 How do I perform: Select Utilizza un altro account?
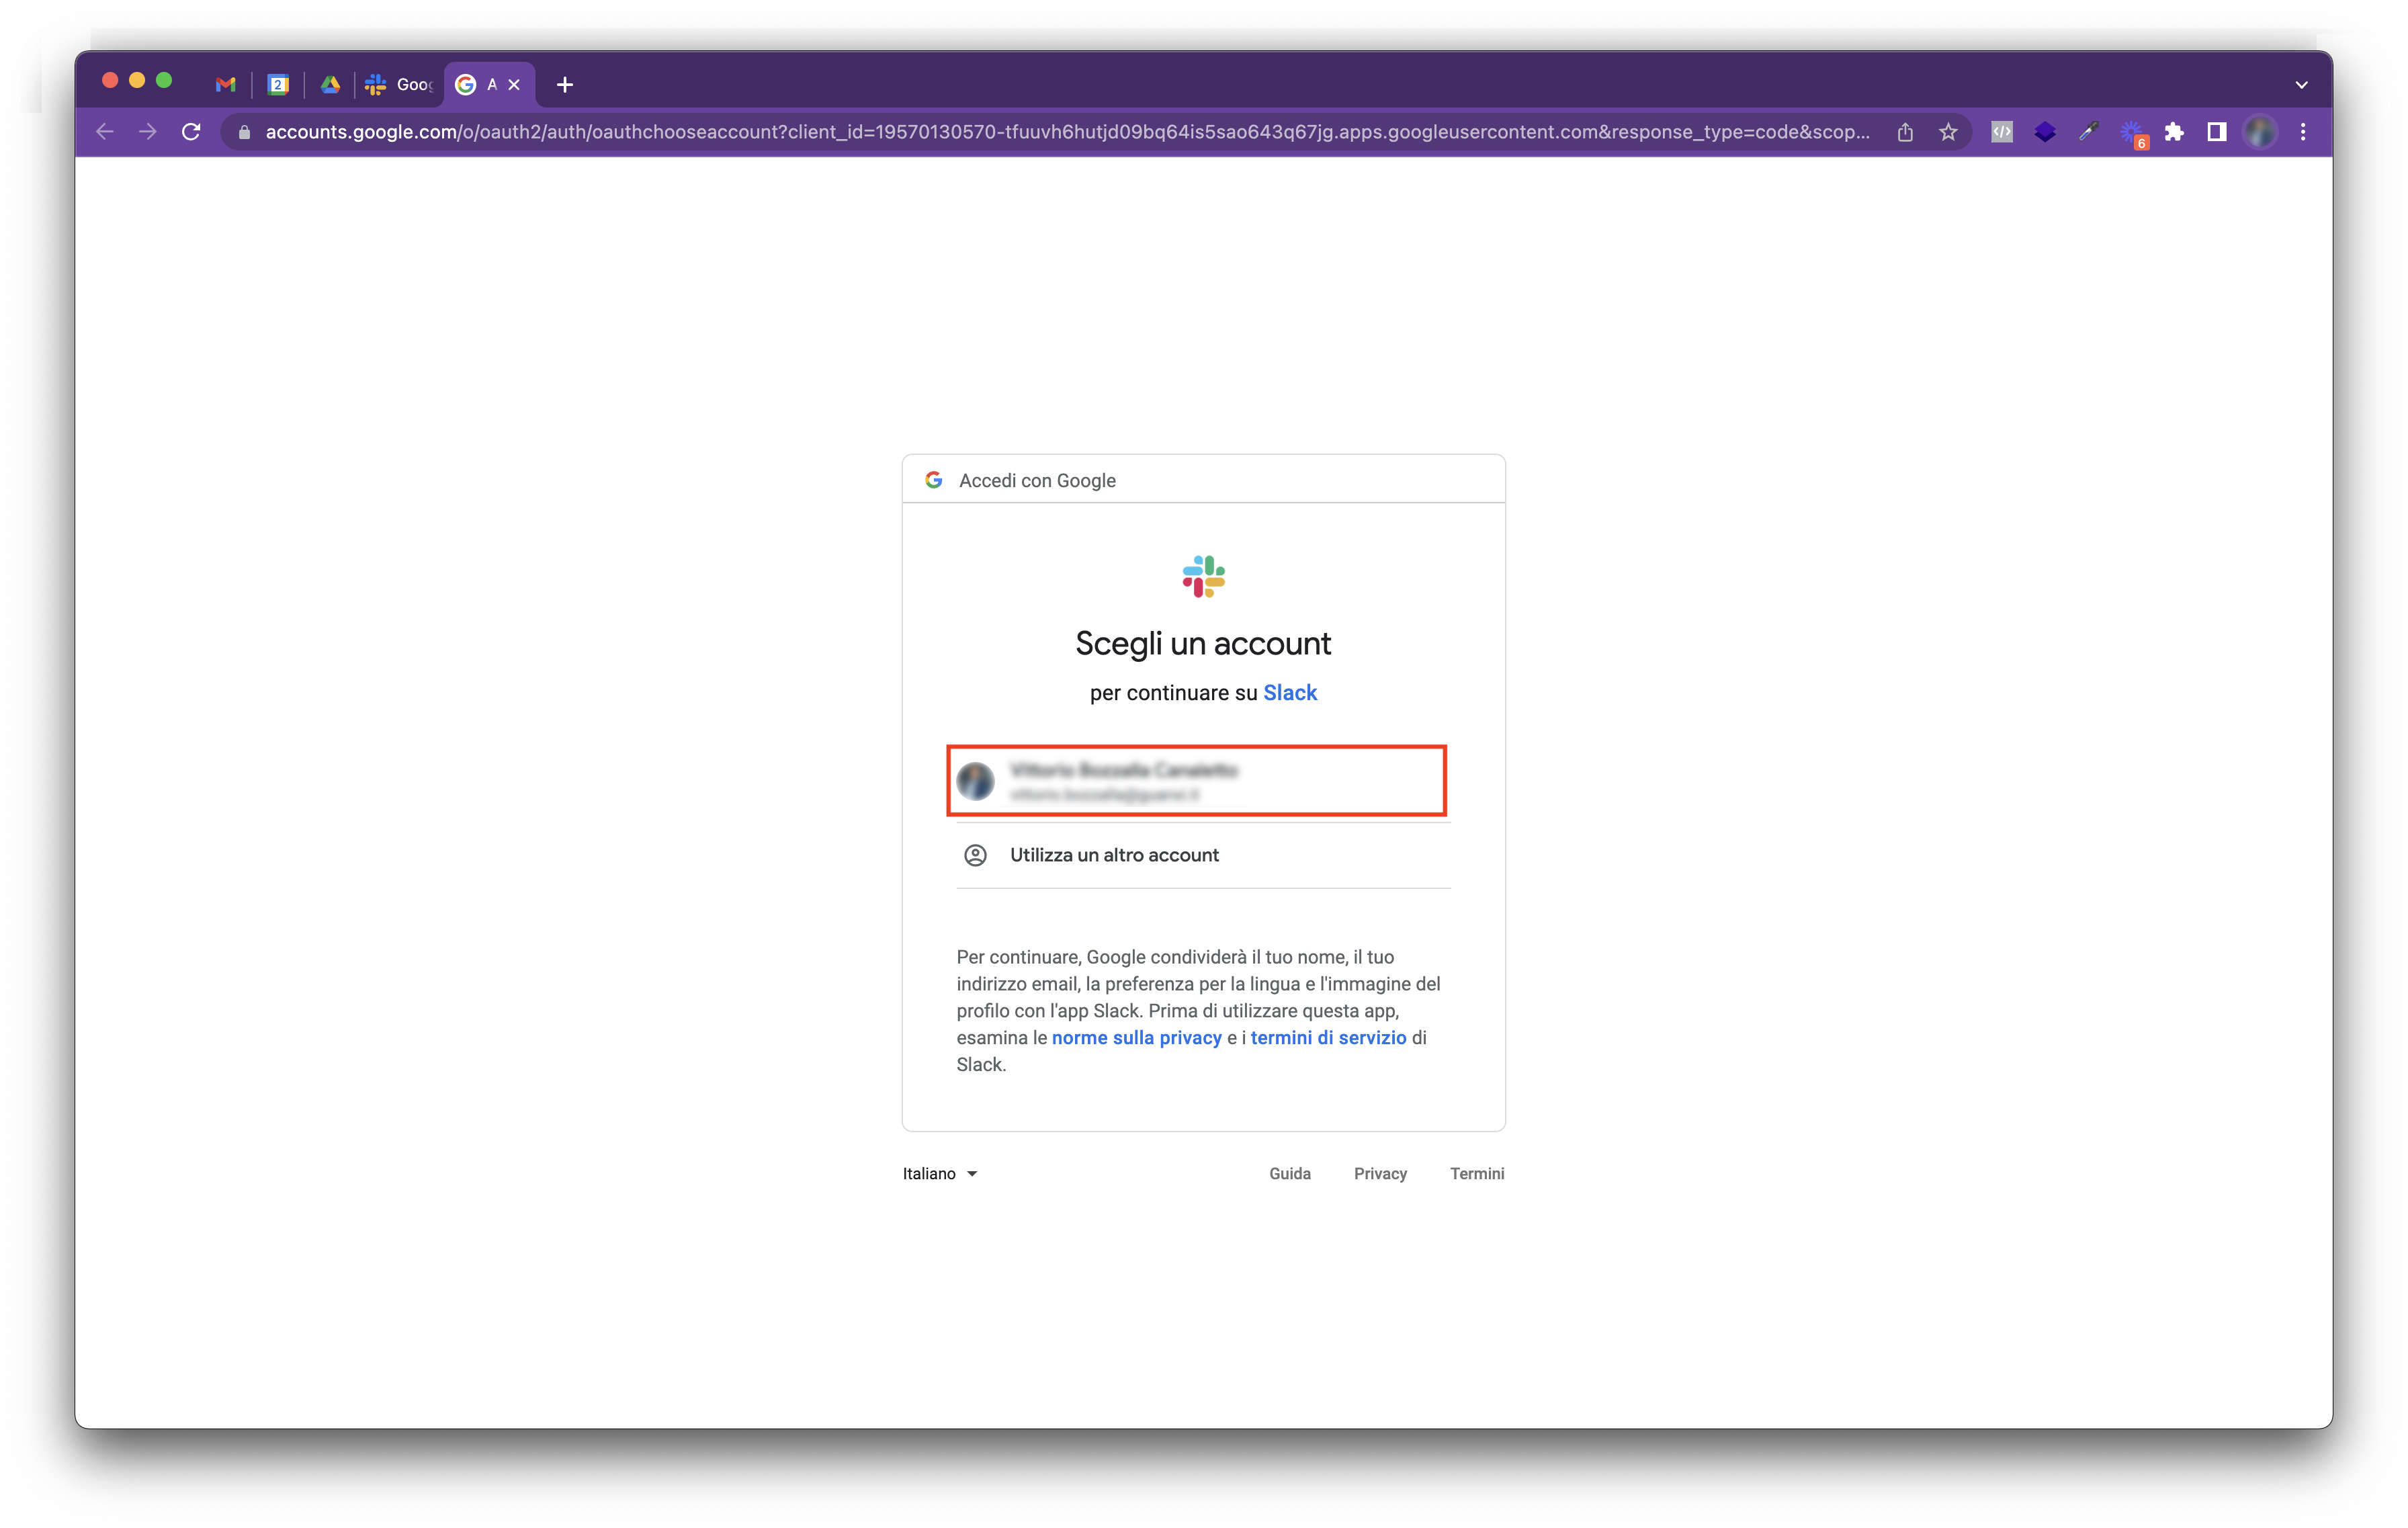pyautogui.click(x=1114, y=855)
